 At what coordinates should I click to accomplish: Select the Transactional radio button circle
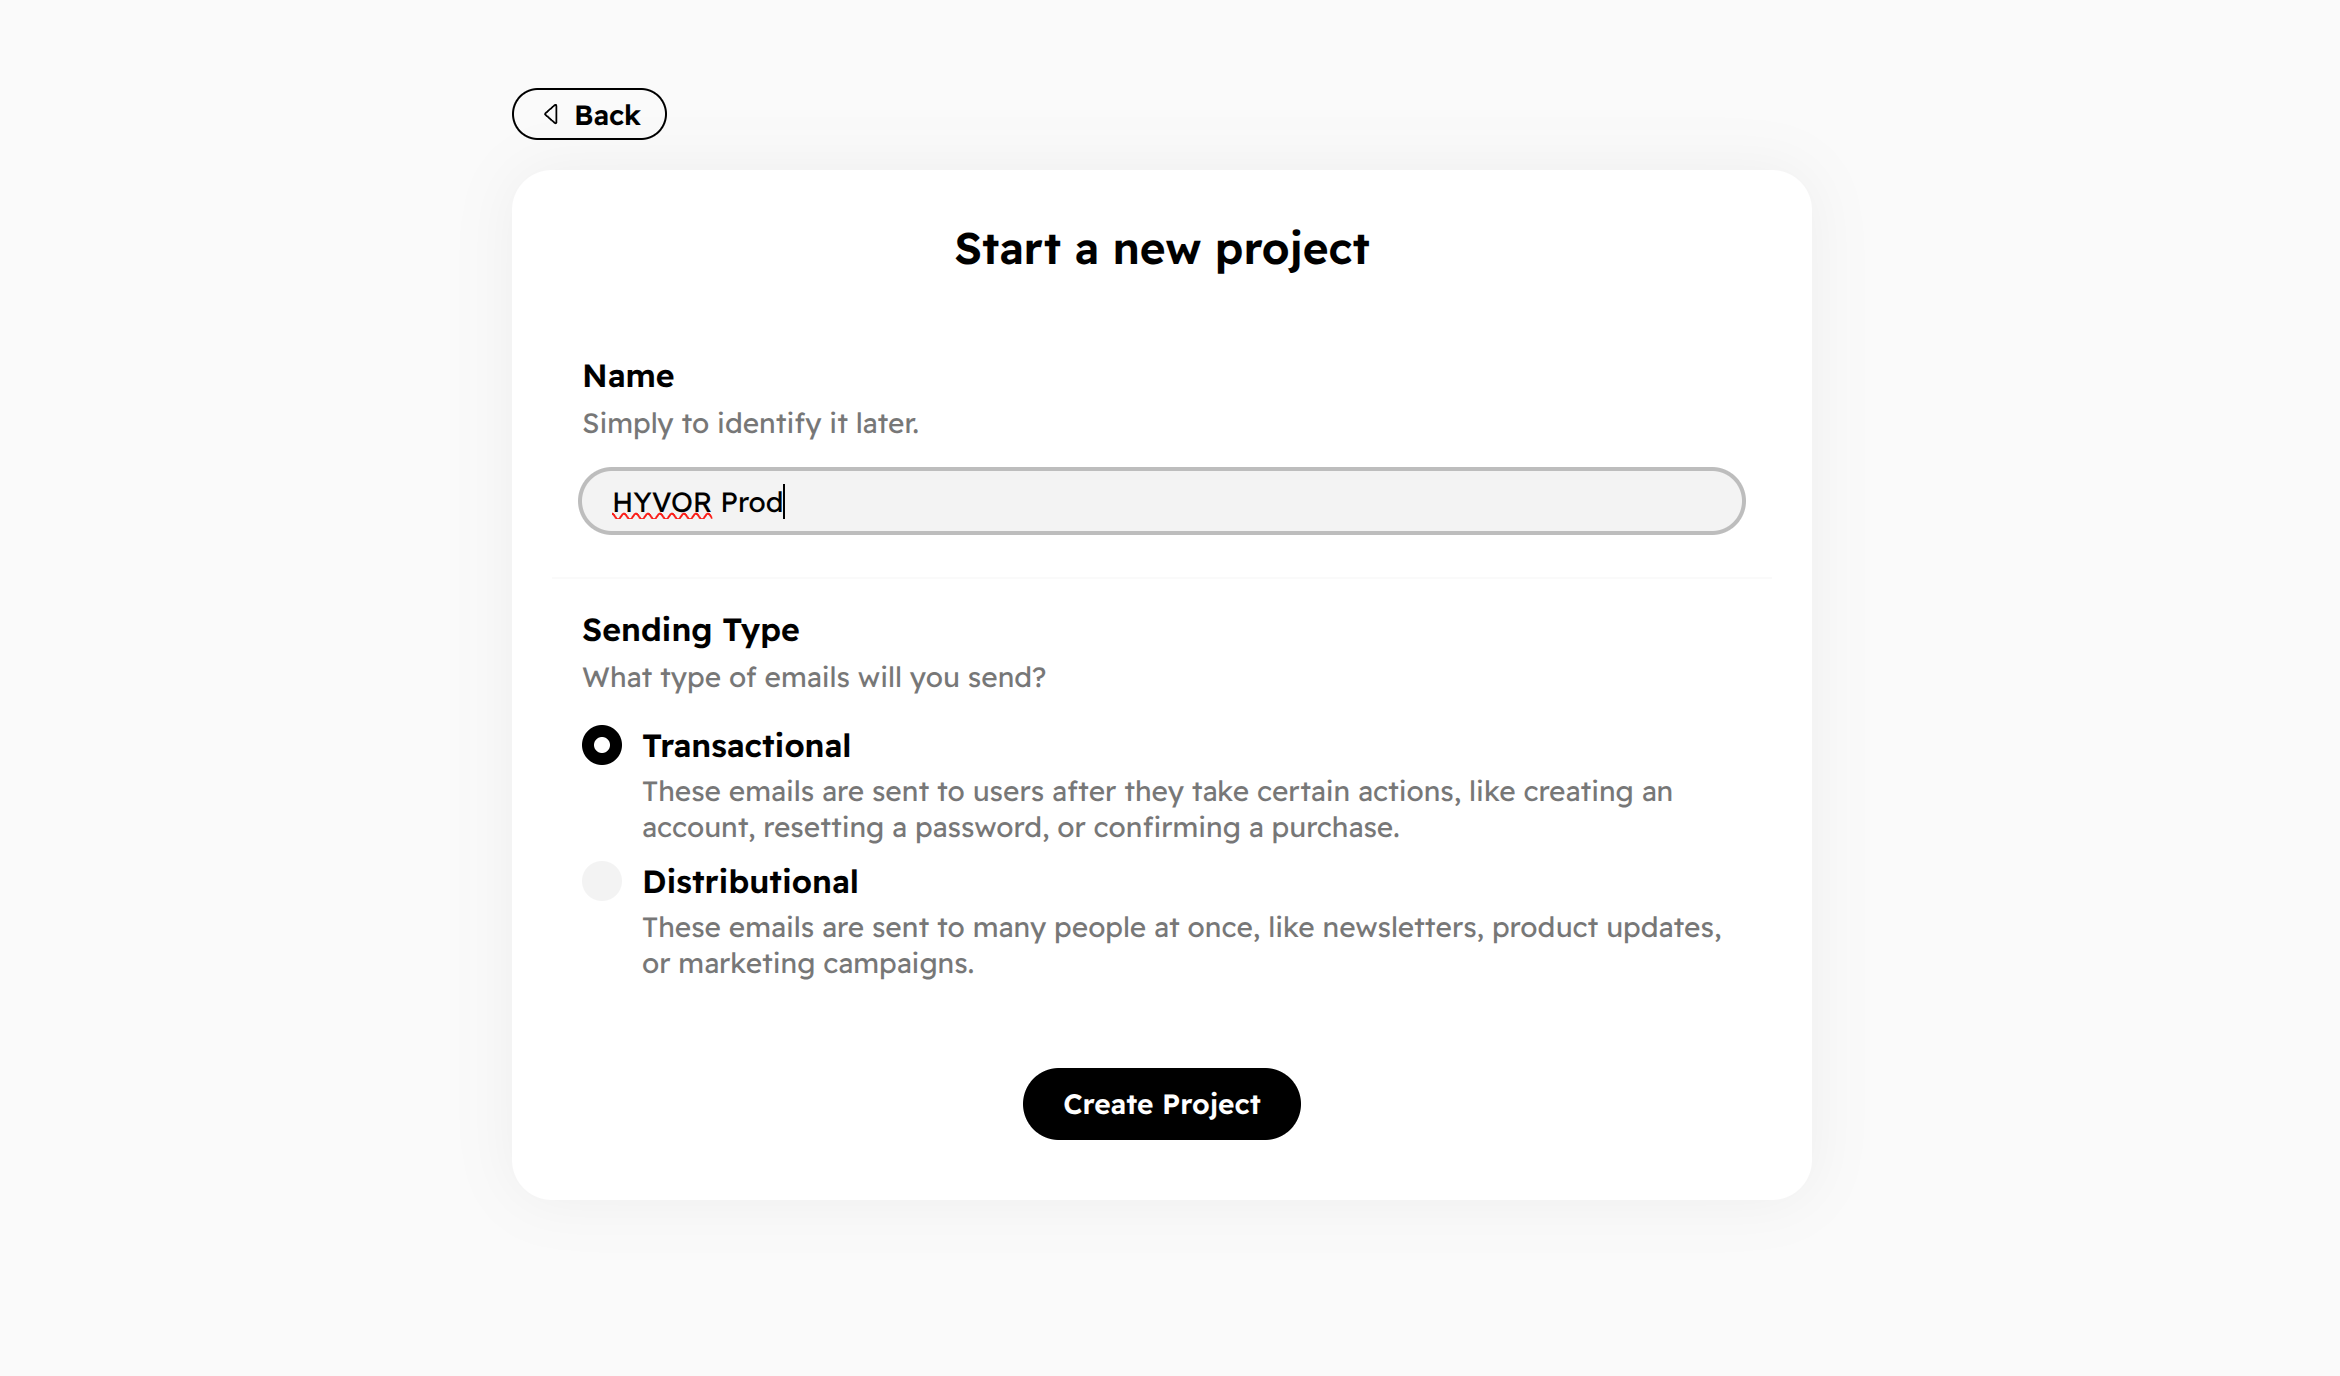pyautogui.click(x=602, y=744)
